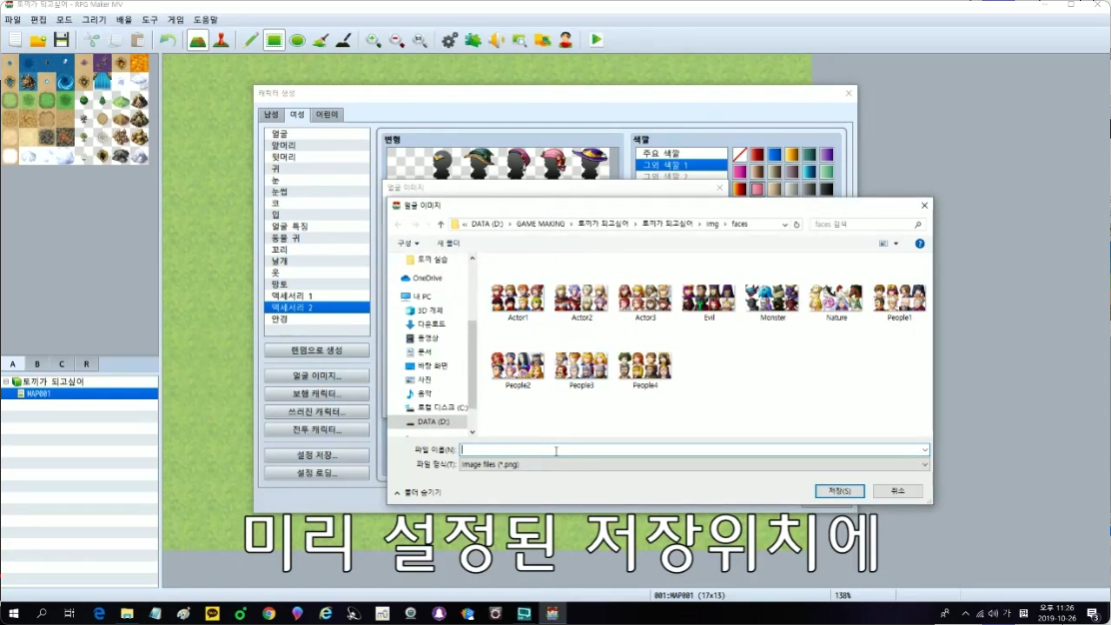Click the 보행 캐릭터 button
Image resolution: width=1111 pixels, height=625 pixels.
(x=317, y=394)
